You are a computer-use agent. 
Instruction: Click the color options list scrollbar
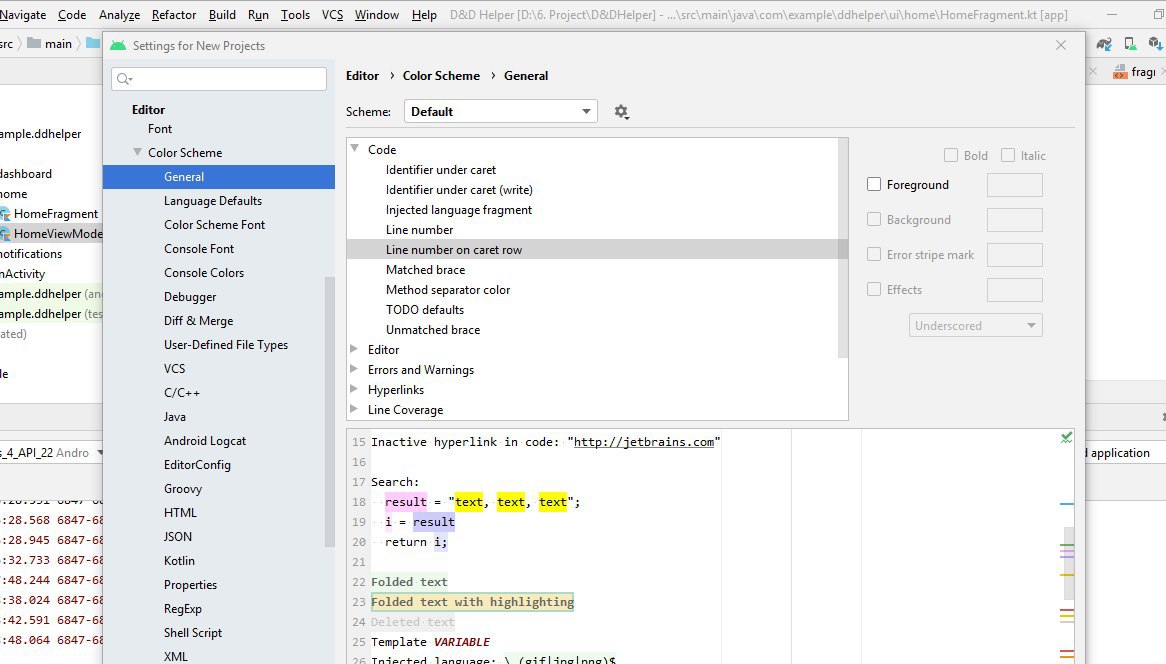click(843, 248)
